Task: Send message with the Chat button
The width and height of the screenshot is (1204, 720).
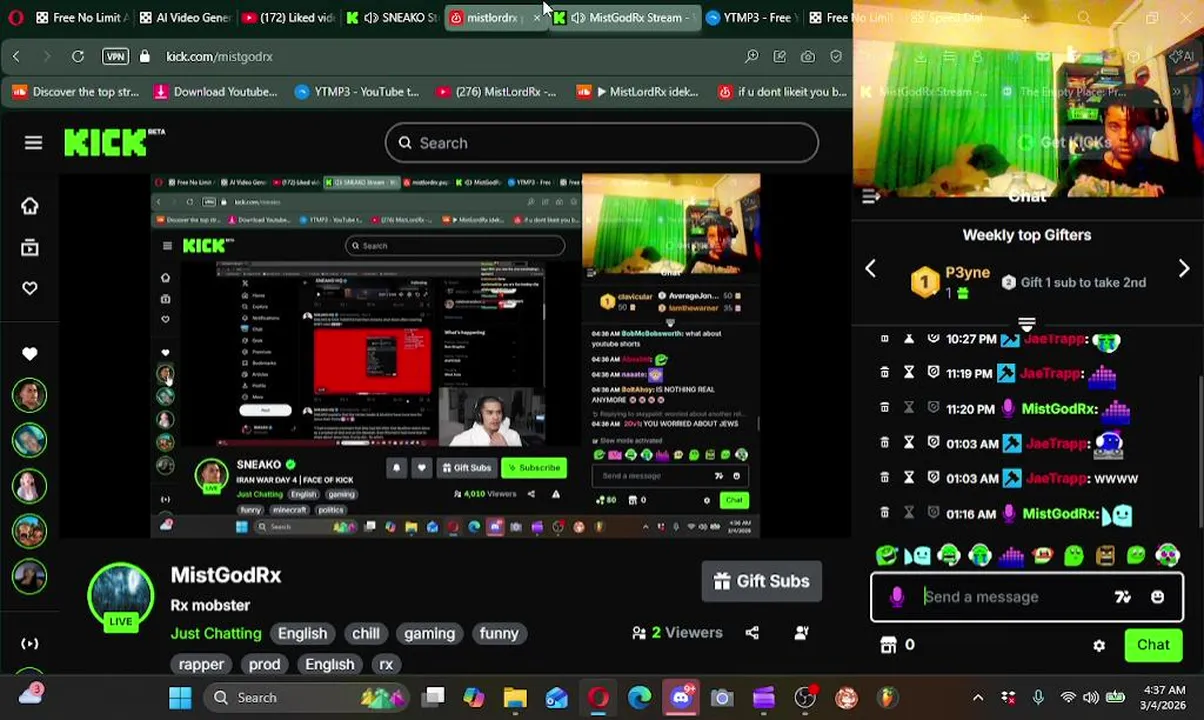Action: [1153, 645]
